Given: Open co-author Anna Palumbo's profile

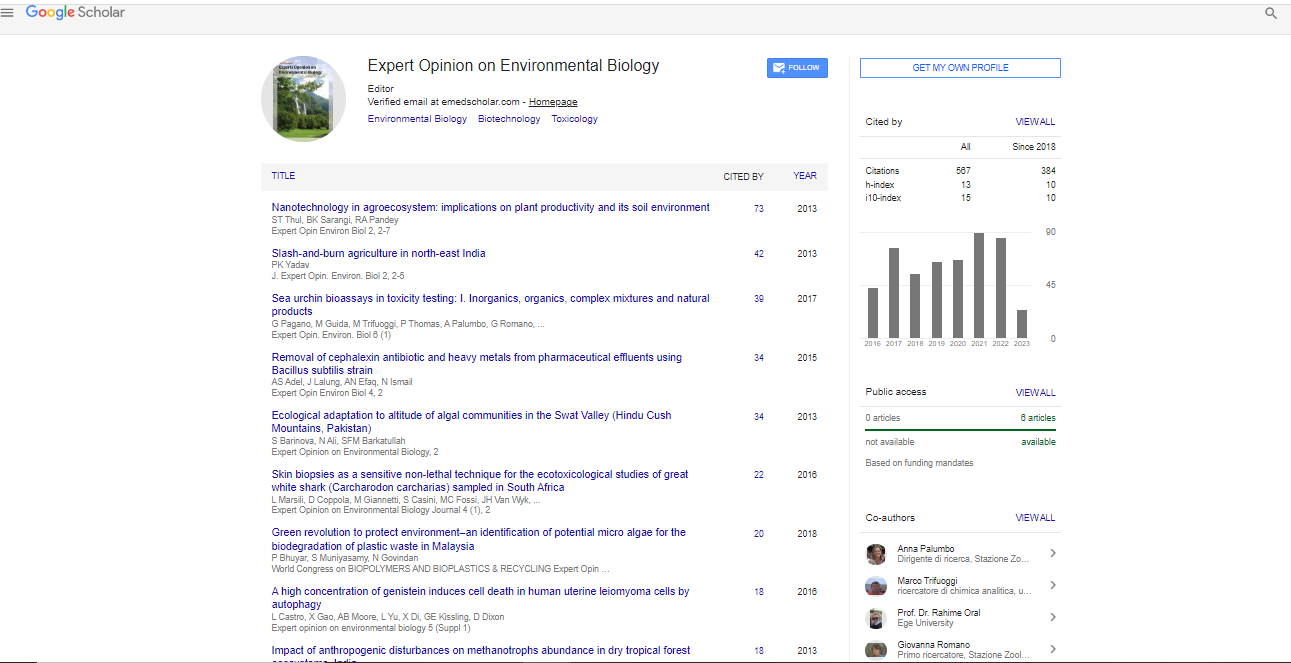Looking at the screenshot, I should [x=926, y=549].
